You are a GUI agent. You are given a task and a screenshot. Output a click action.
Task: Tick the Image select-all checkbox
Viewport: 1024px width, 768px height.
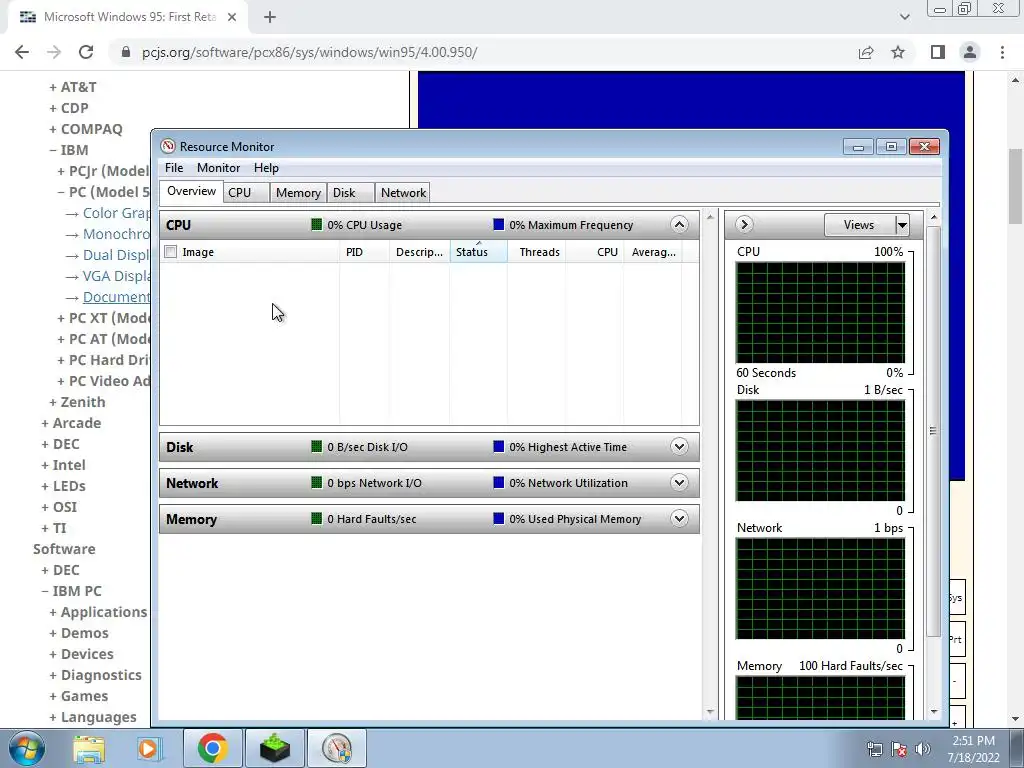click(x=170, y=252)
